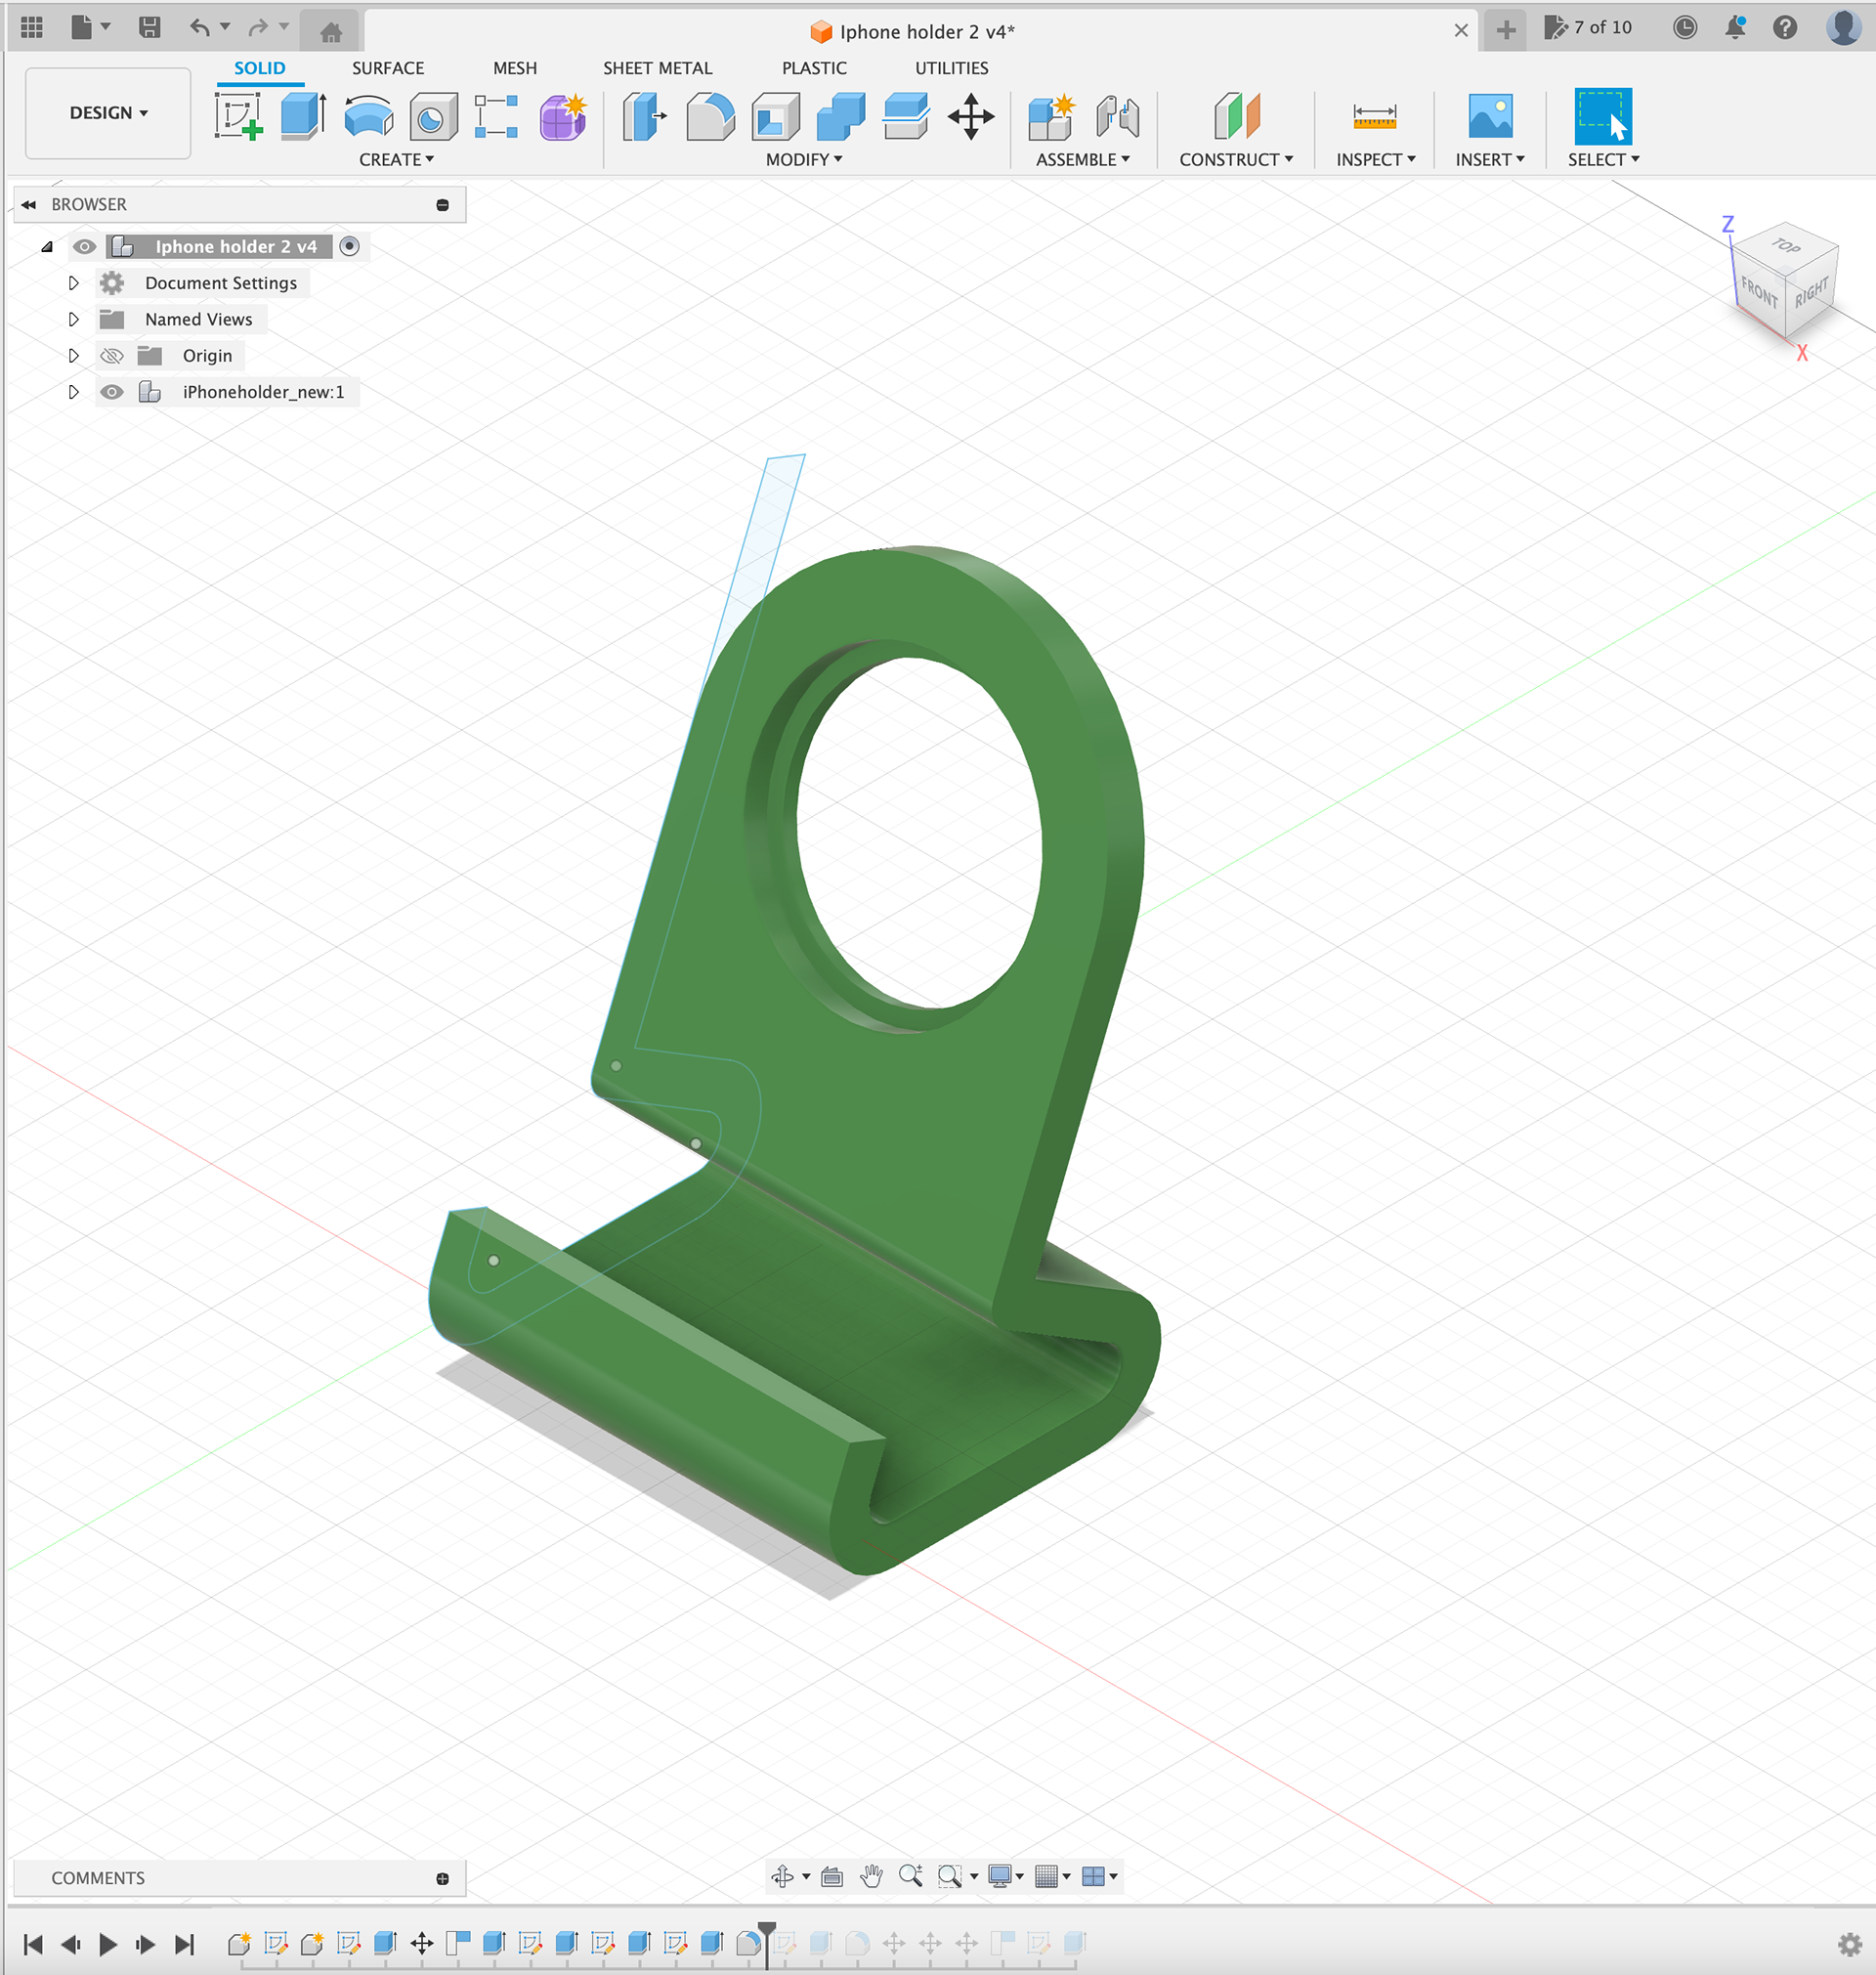Select the Zoom magnifier tool
This screenshot has width=1876, height=1975.
click(x=910, y=1876)
